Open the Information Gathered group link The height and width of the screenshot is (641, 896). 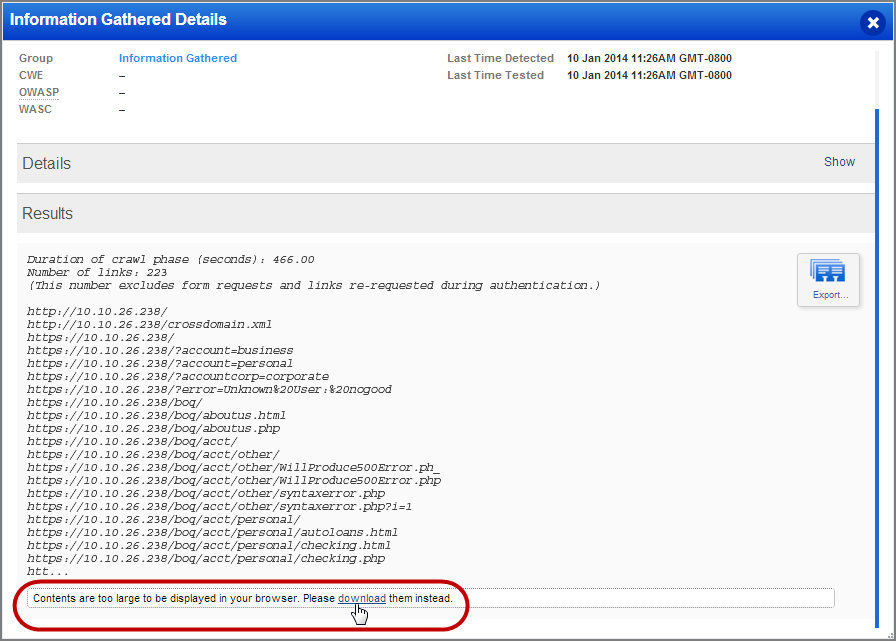pos(178,58)
